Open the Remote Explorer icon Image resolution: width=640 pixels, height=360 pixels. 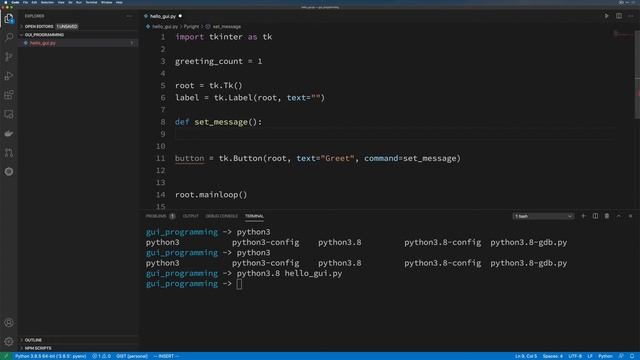(9, 114)
